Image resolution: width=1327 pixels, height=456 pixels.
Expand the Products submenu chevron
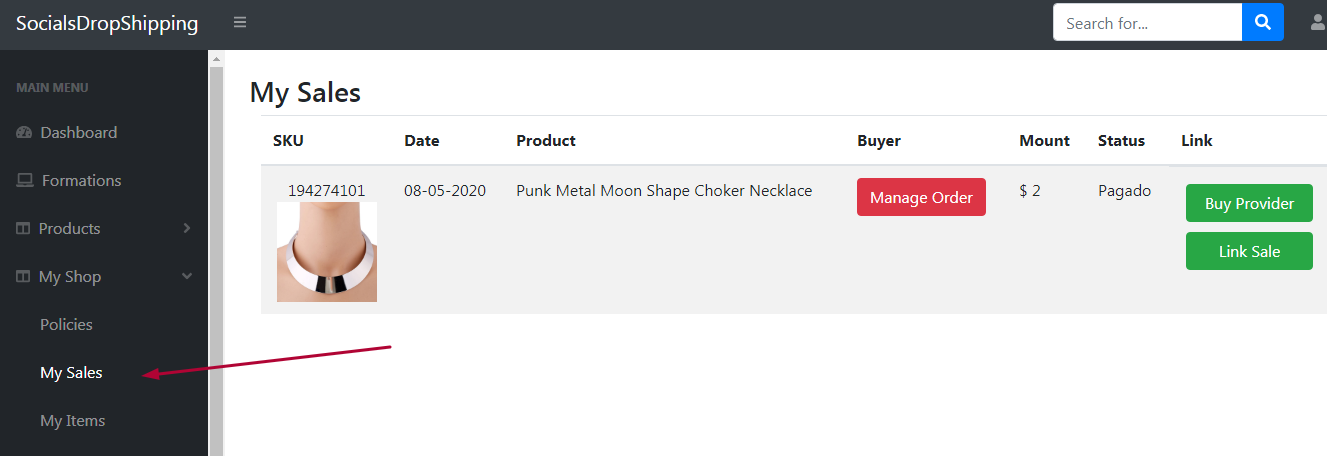pos(187,229)
